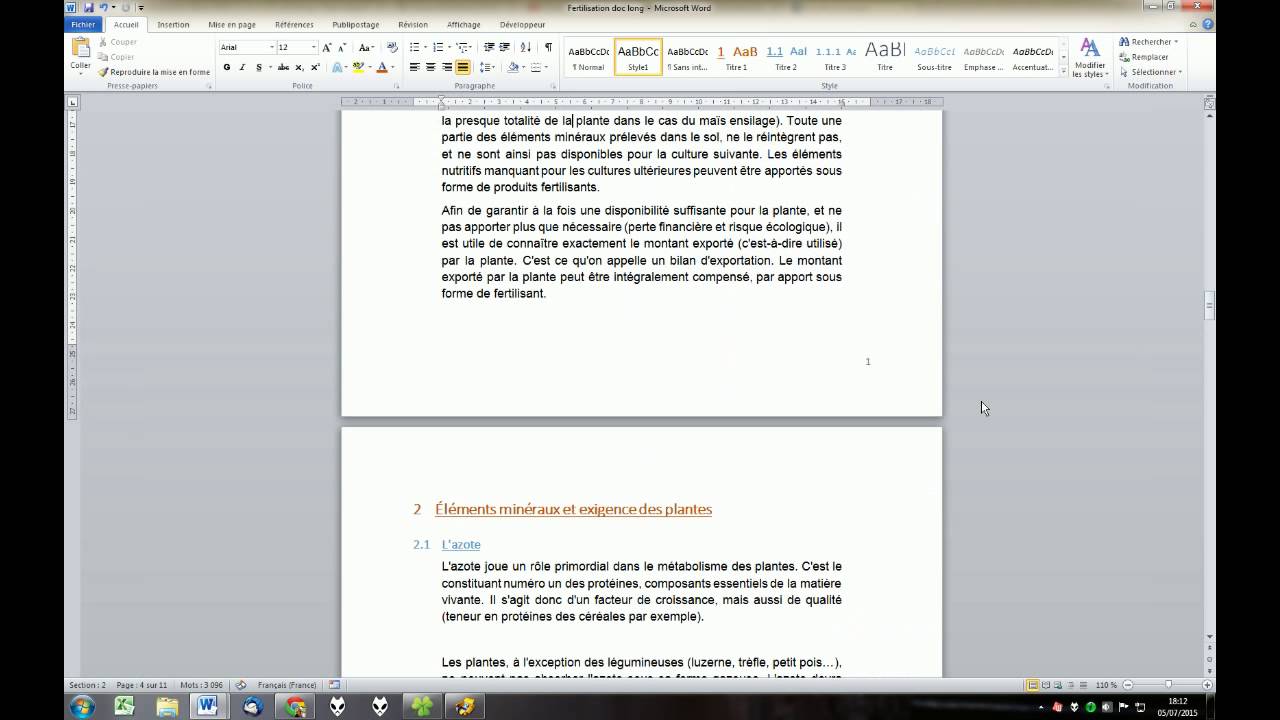This screenshot has height=720, width=1280.
Task: Apply subscript formatting
Action: 300,67
